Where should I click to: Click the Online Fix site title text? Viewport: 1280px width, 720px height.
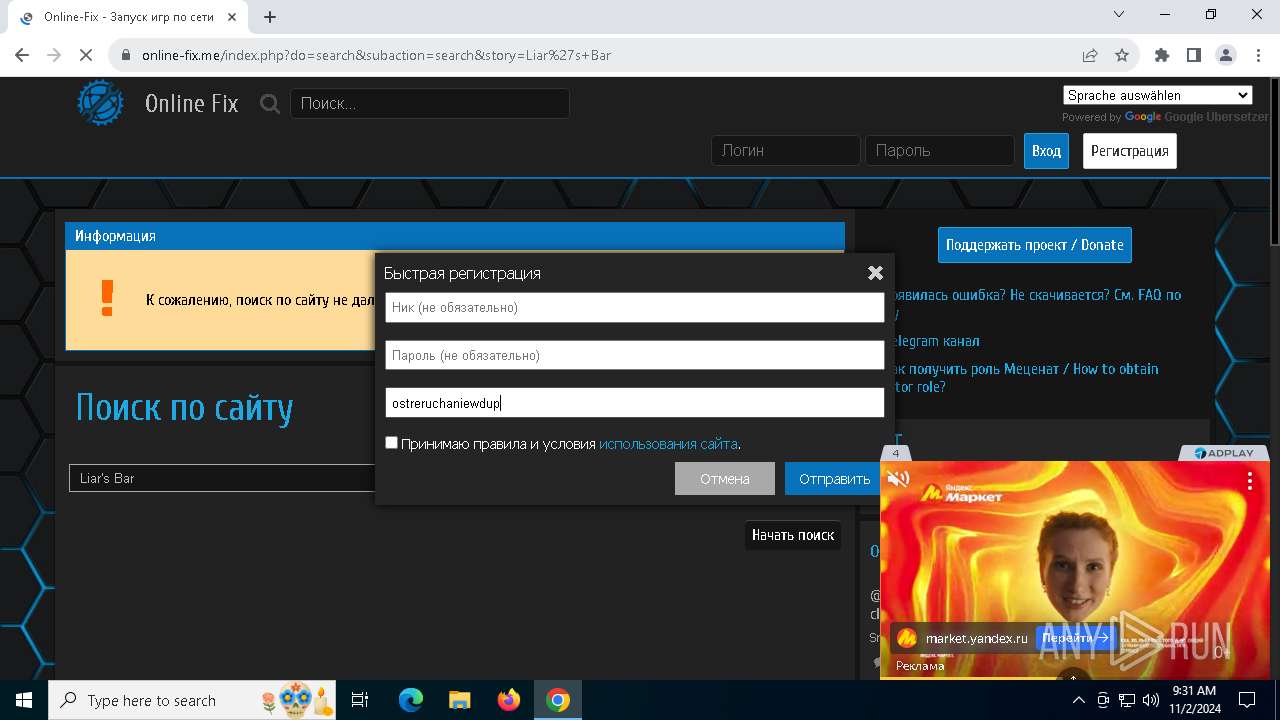click(x=191, y=103)
